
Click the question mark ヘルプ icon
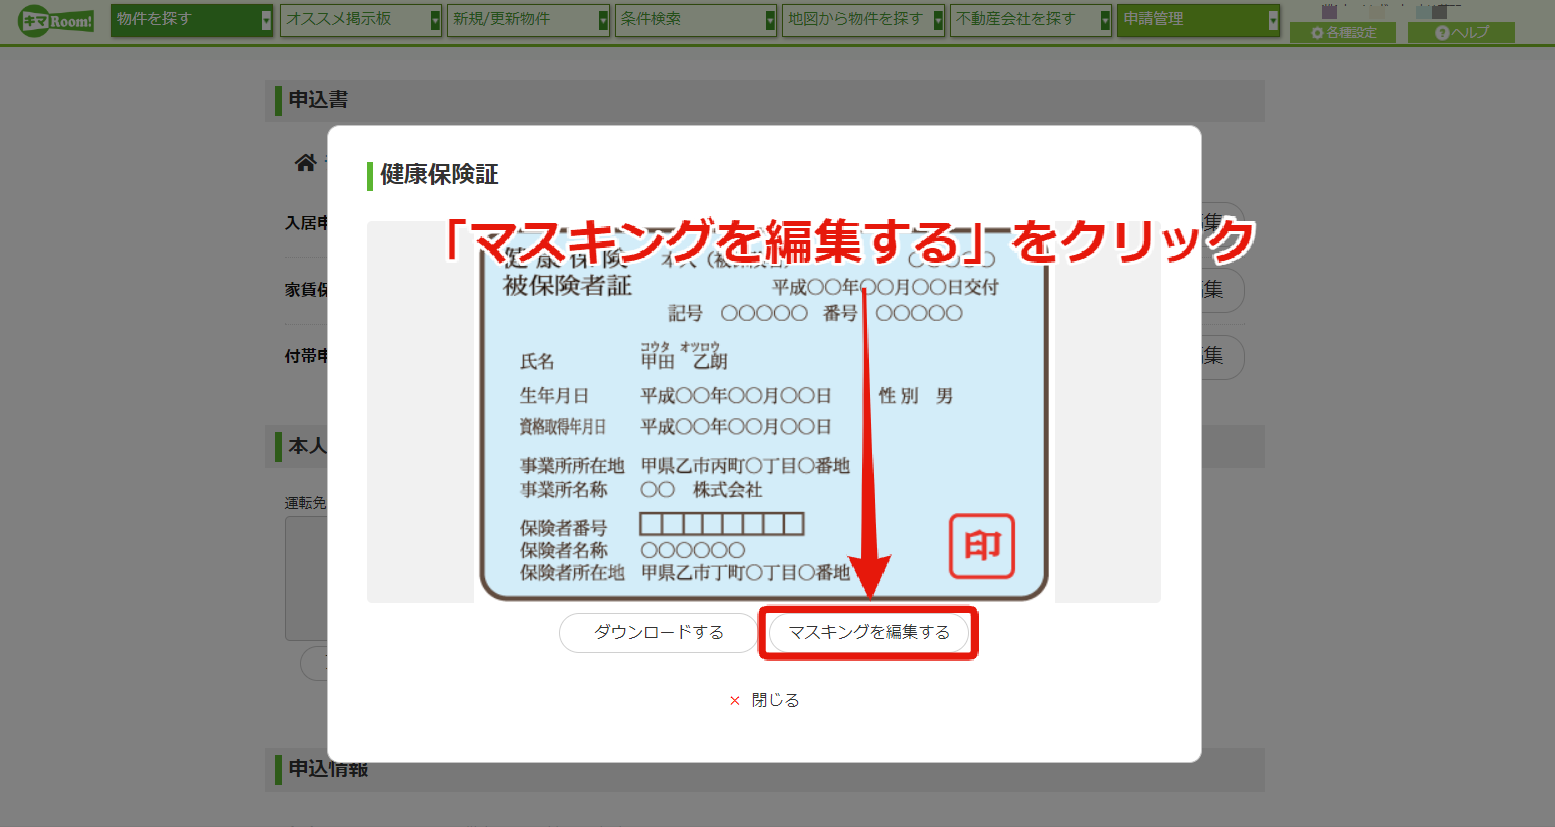[1442, 33]
